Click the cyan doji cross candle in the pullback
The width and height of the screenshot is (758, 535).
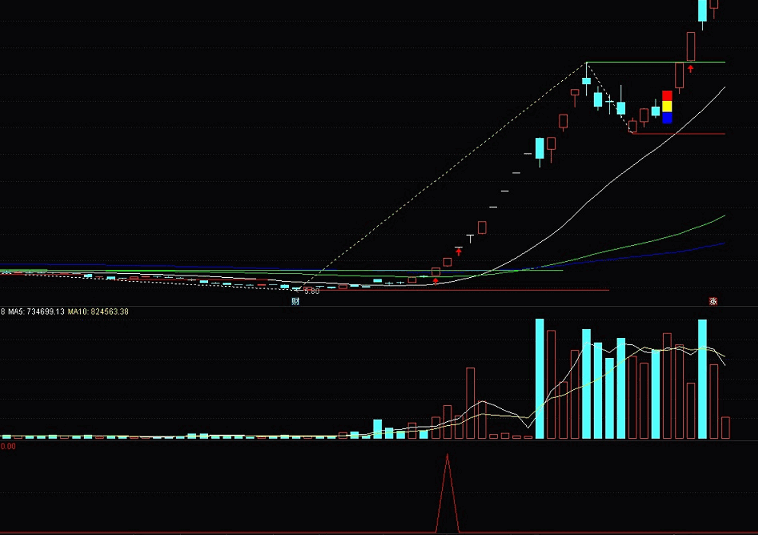coord(609,102)
